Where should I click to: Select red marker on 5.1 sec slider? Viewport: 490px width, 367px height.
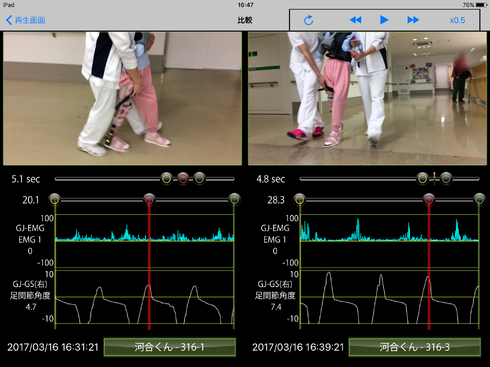click(x=183, y=179)
